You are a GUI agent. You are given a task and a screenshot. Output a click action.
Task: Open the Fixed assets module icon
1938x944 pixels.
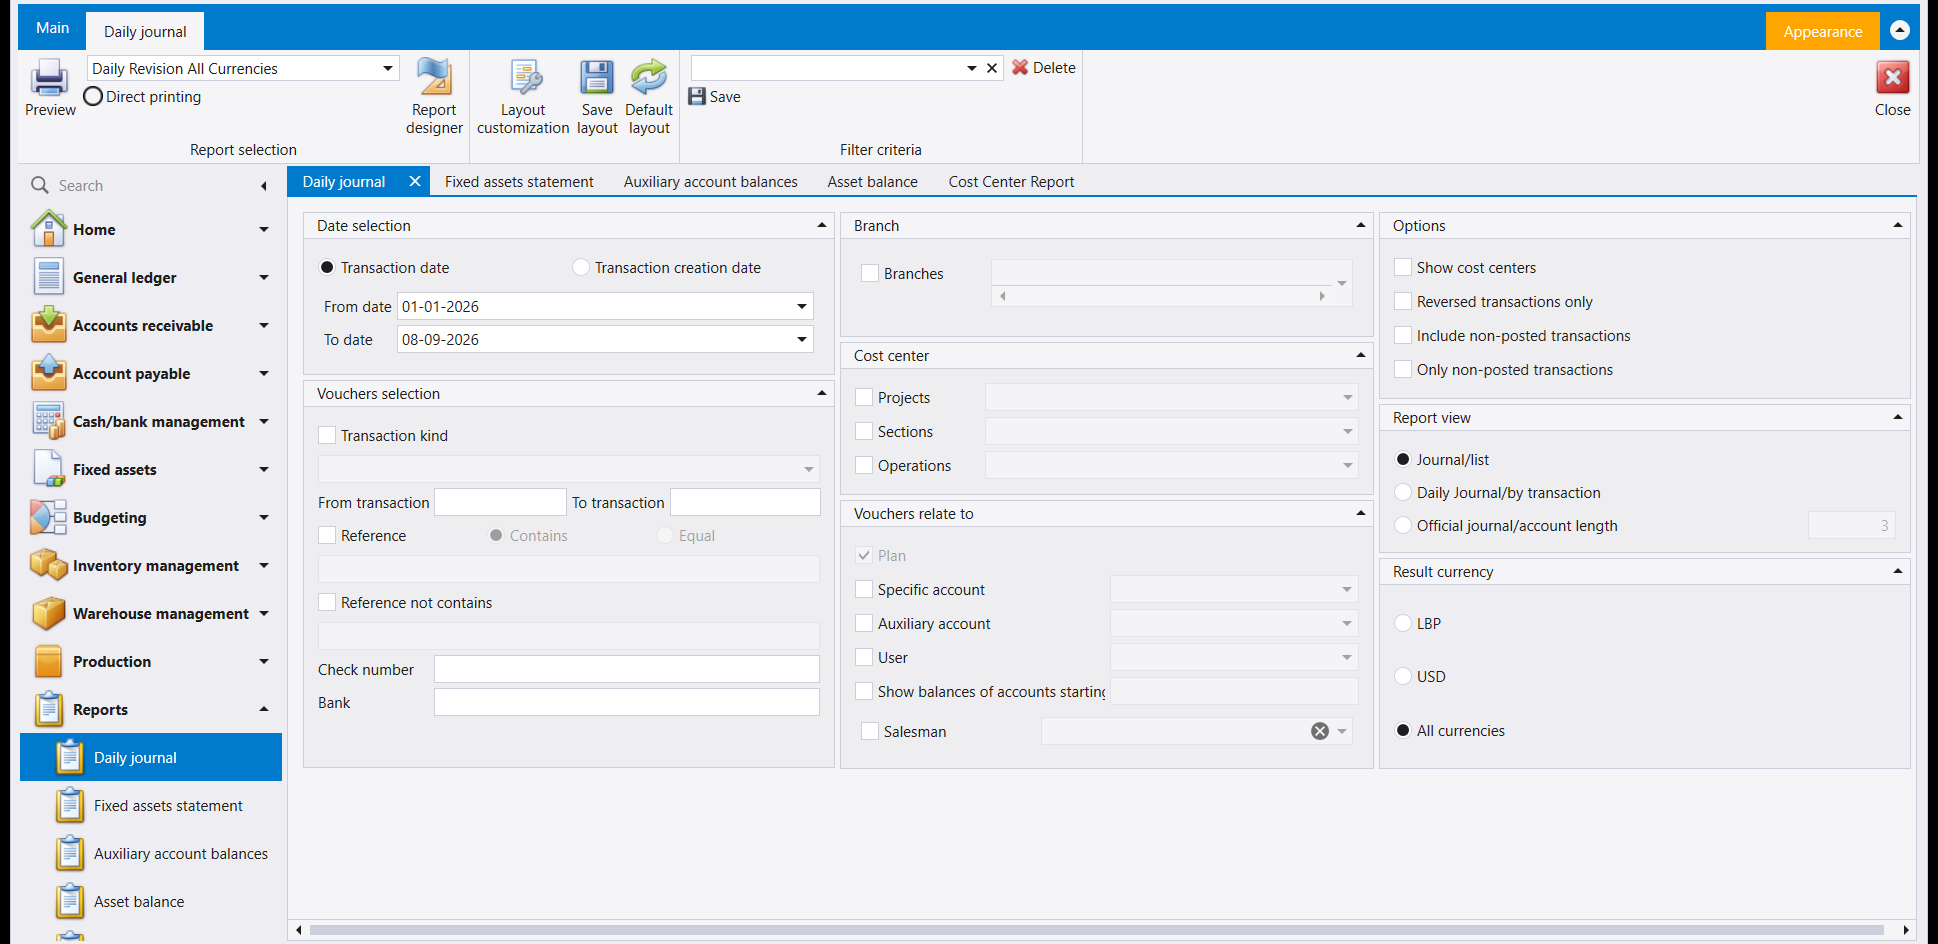click(49, 469)
